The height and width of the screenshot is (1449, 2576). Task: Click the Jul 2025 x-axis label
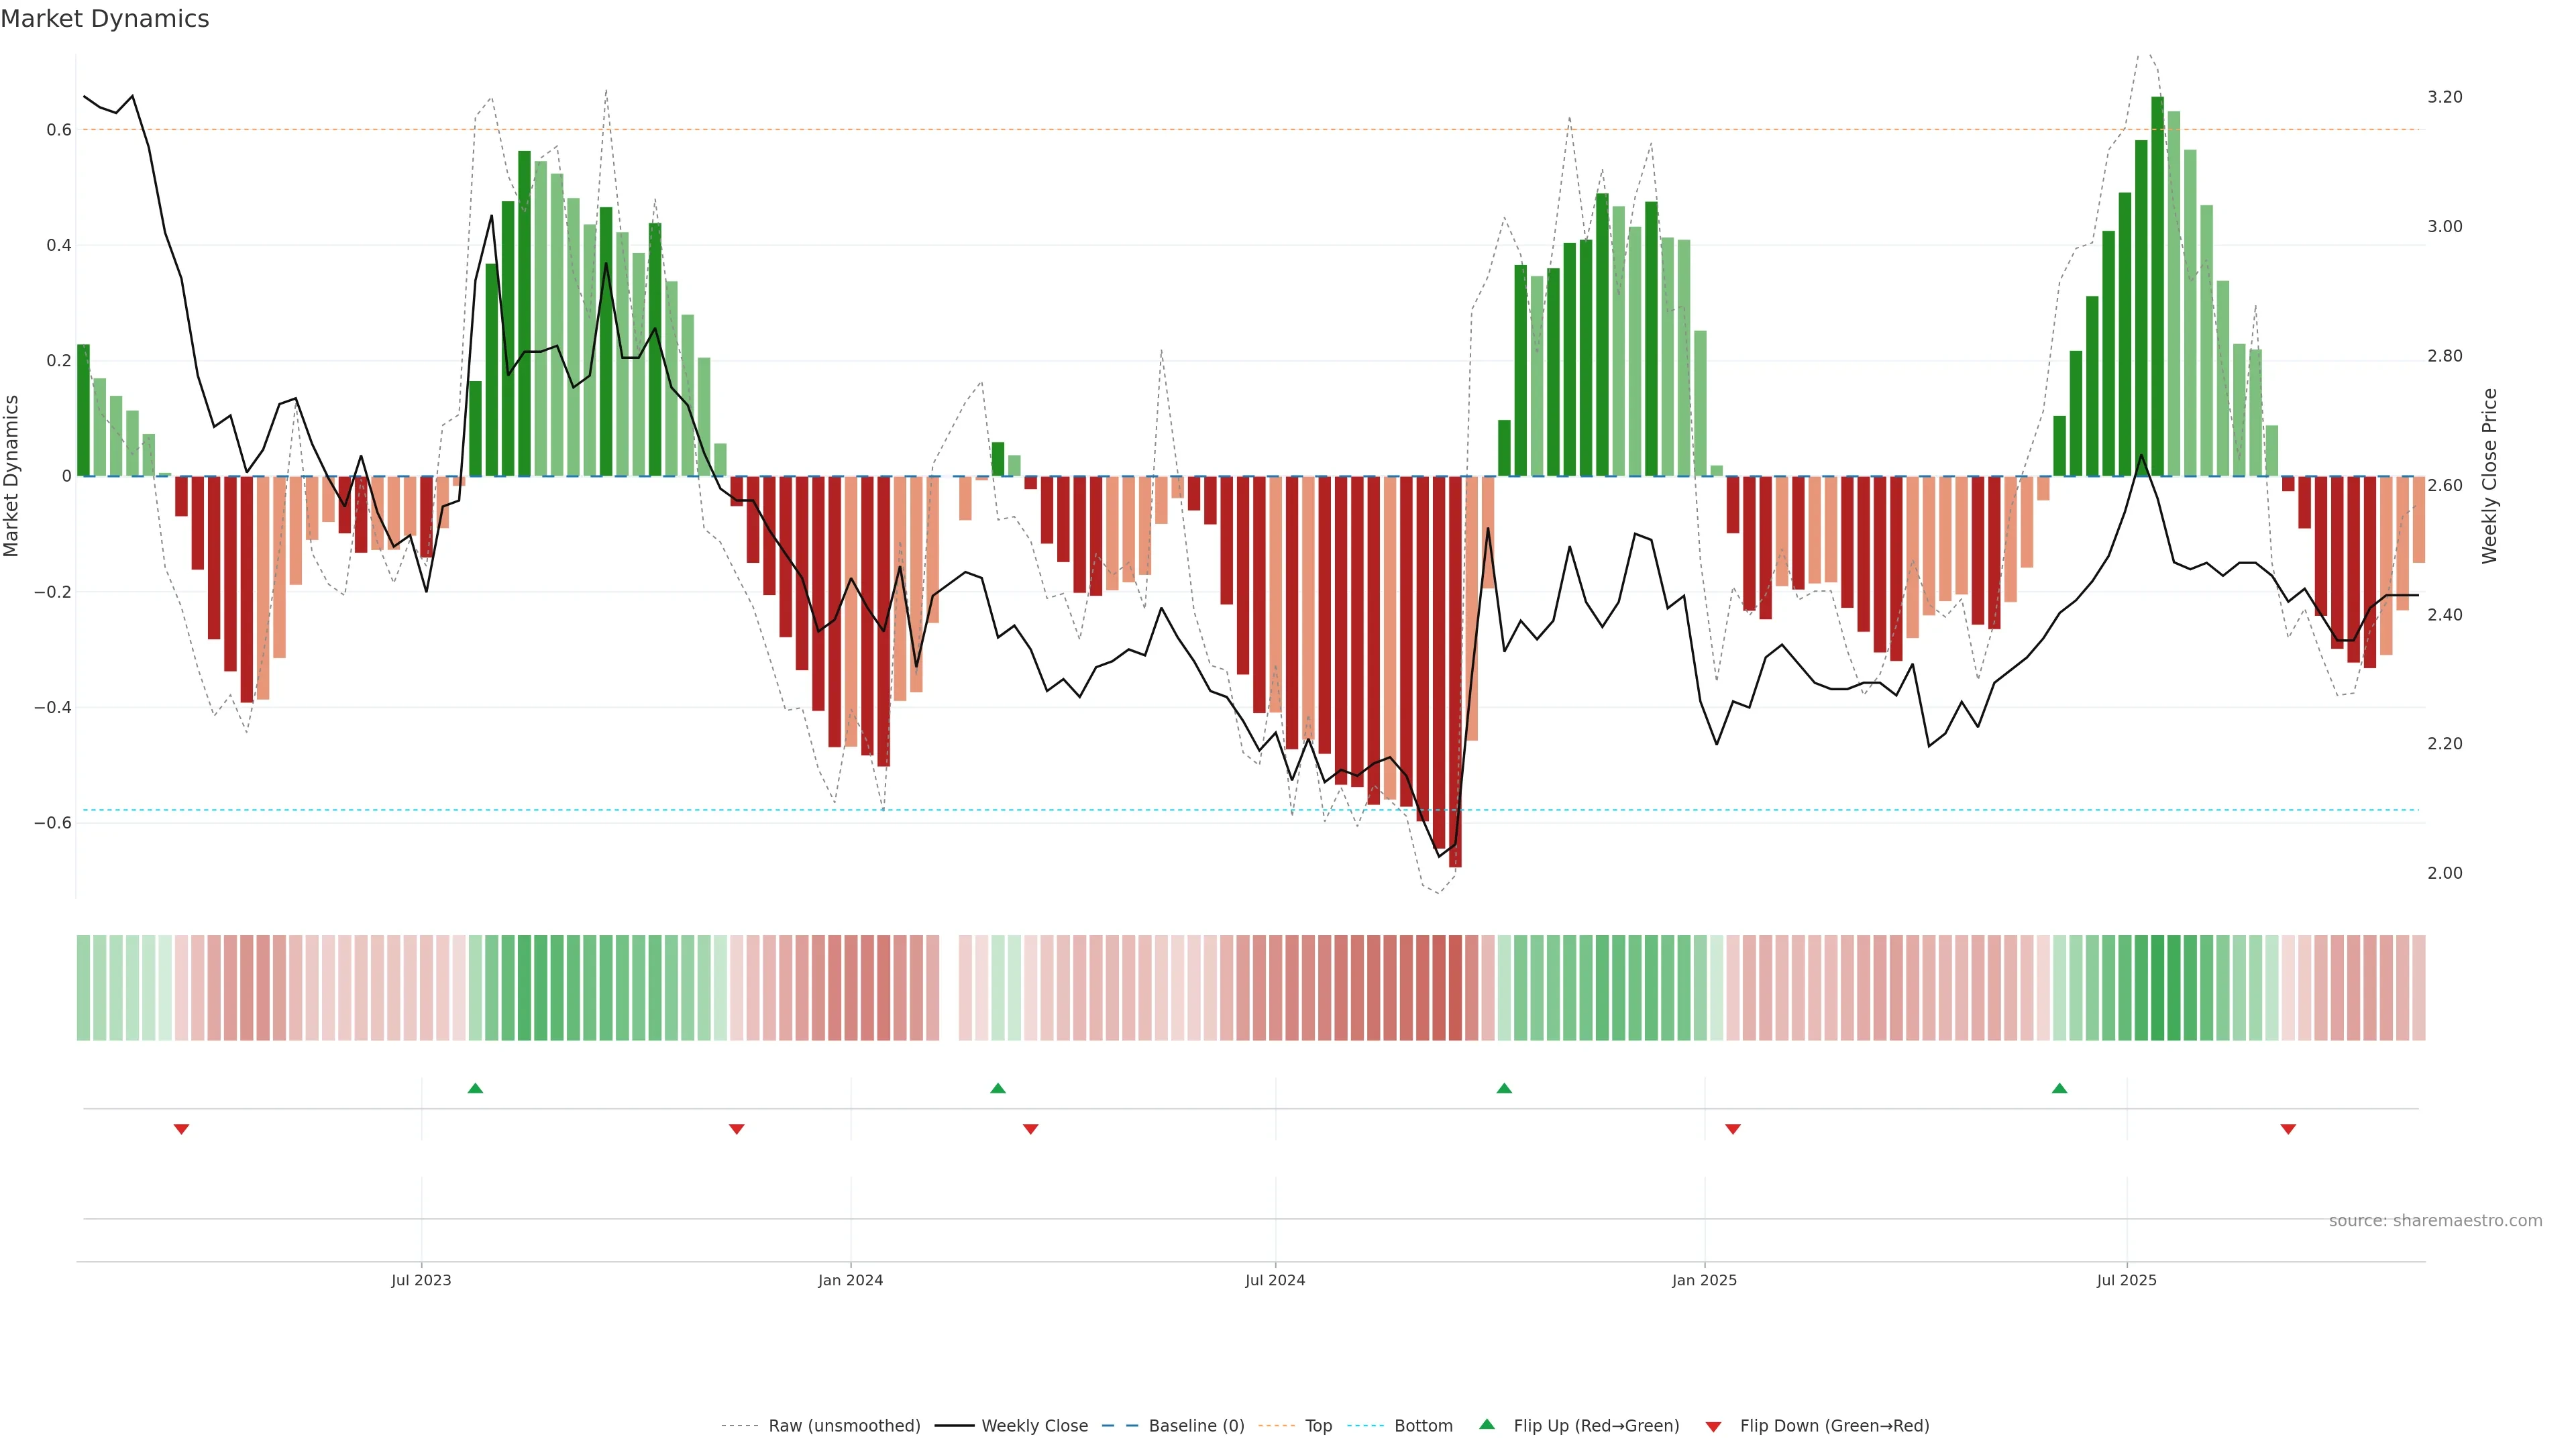tap(2126, 1280)
